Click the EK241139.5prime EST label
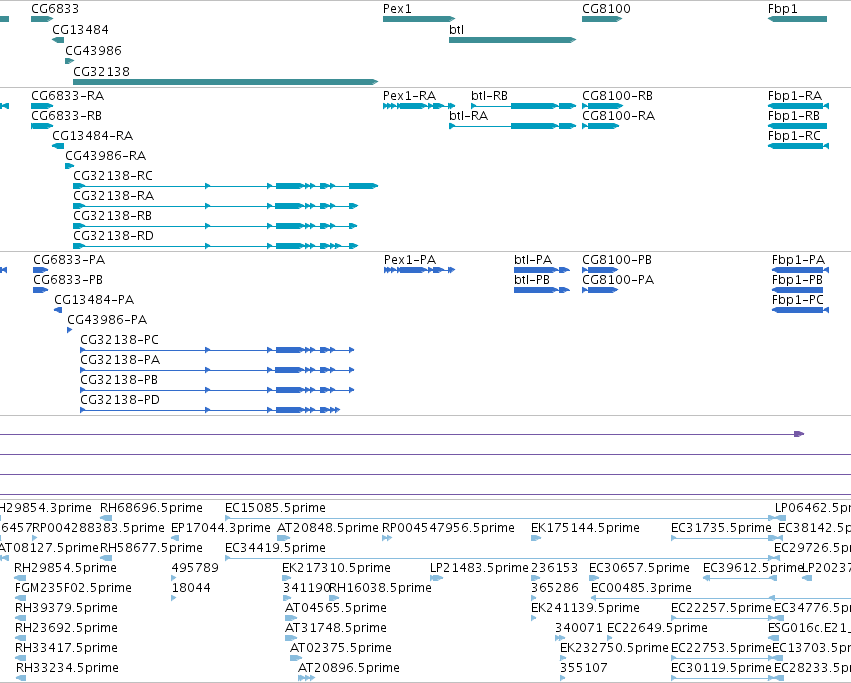 click(x=585, y=608)
